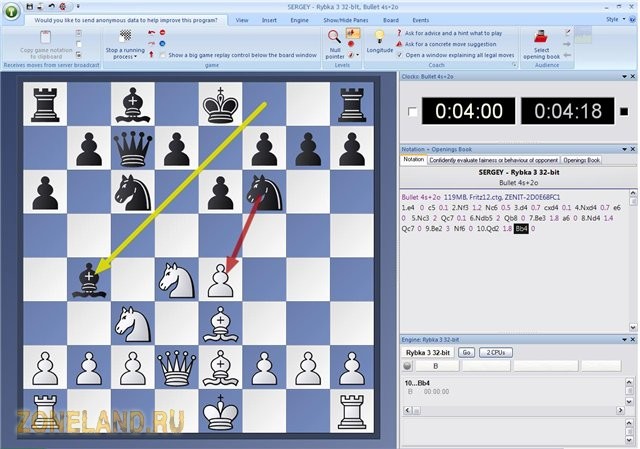Open the Notation pane dropdown arrow

point(624,149)
